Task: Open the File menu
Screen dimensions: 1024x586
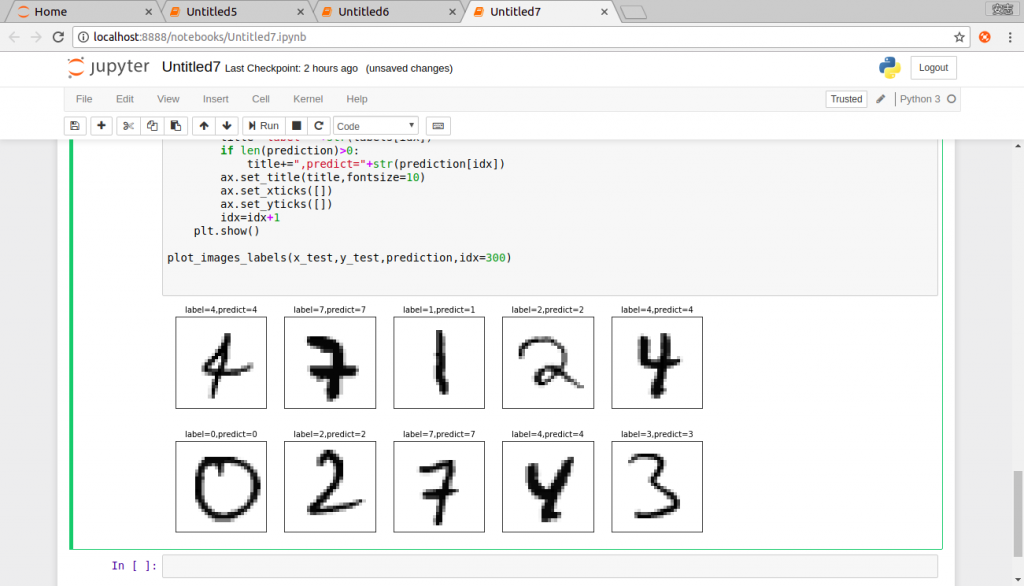Action: pyautogui.click(x=84, y=99)
